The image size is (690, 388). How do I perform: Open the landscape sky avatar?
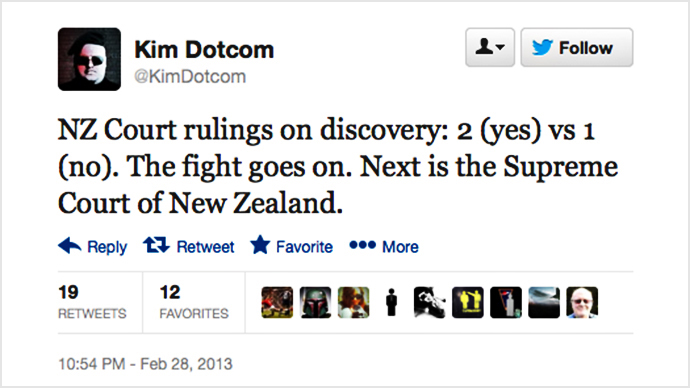coord(544,303)
